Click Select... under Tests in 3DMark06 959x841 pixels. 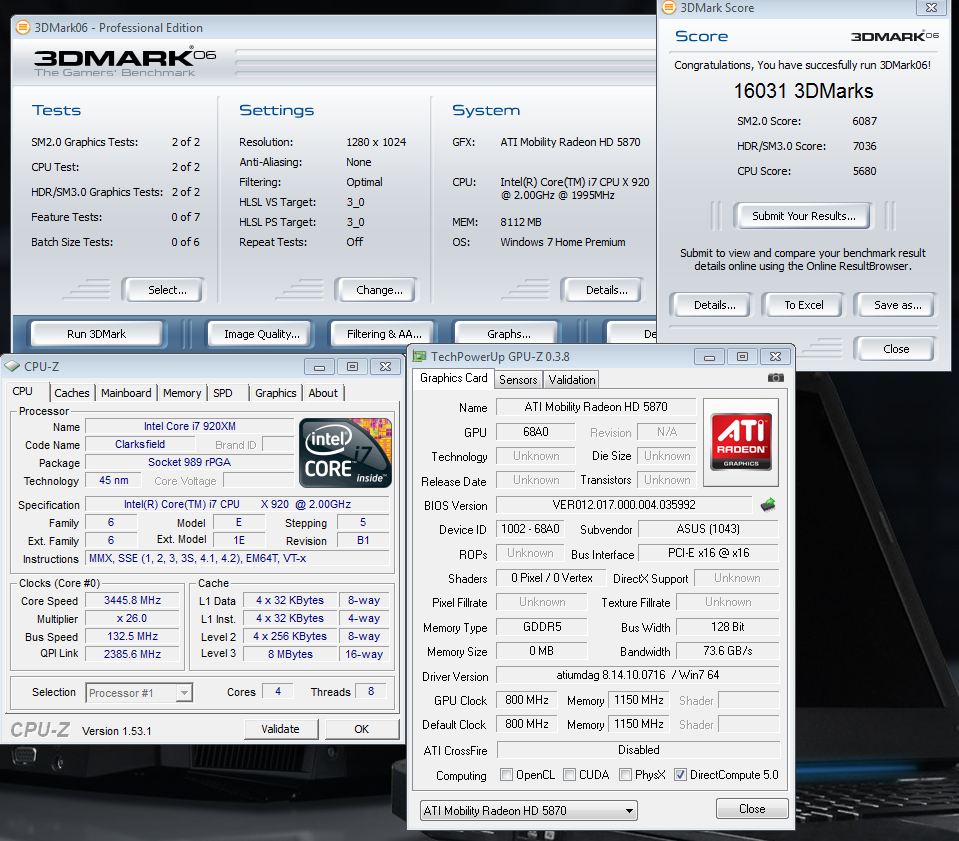(163, 290)
